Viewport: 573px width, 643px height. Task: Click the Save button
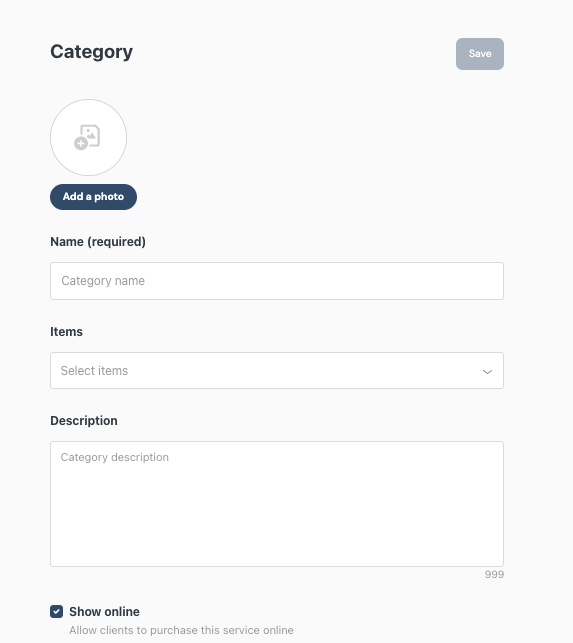point(479,54)
